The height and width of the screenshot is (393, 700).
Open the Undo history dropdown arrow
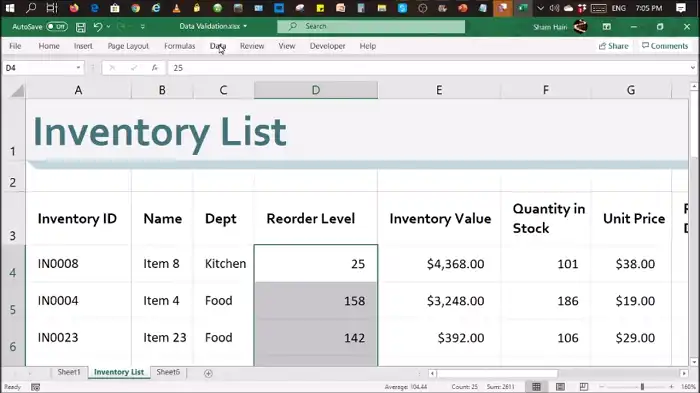coord(108,27)
